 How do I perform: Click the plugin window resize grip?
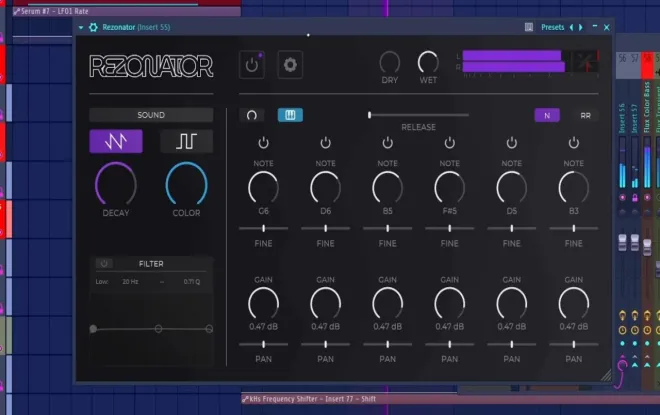(606, 375)
